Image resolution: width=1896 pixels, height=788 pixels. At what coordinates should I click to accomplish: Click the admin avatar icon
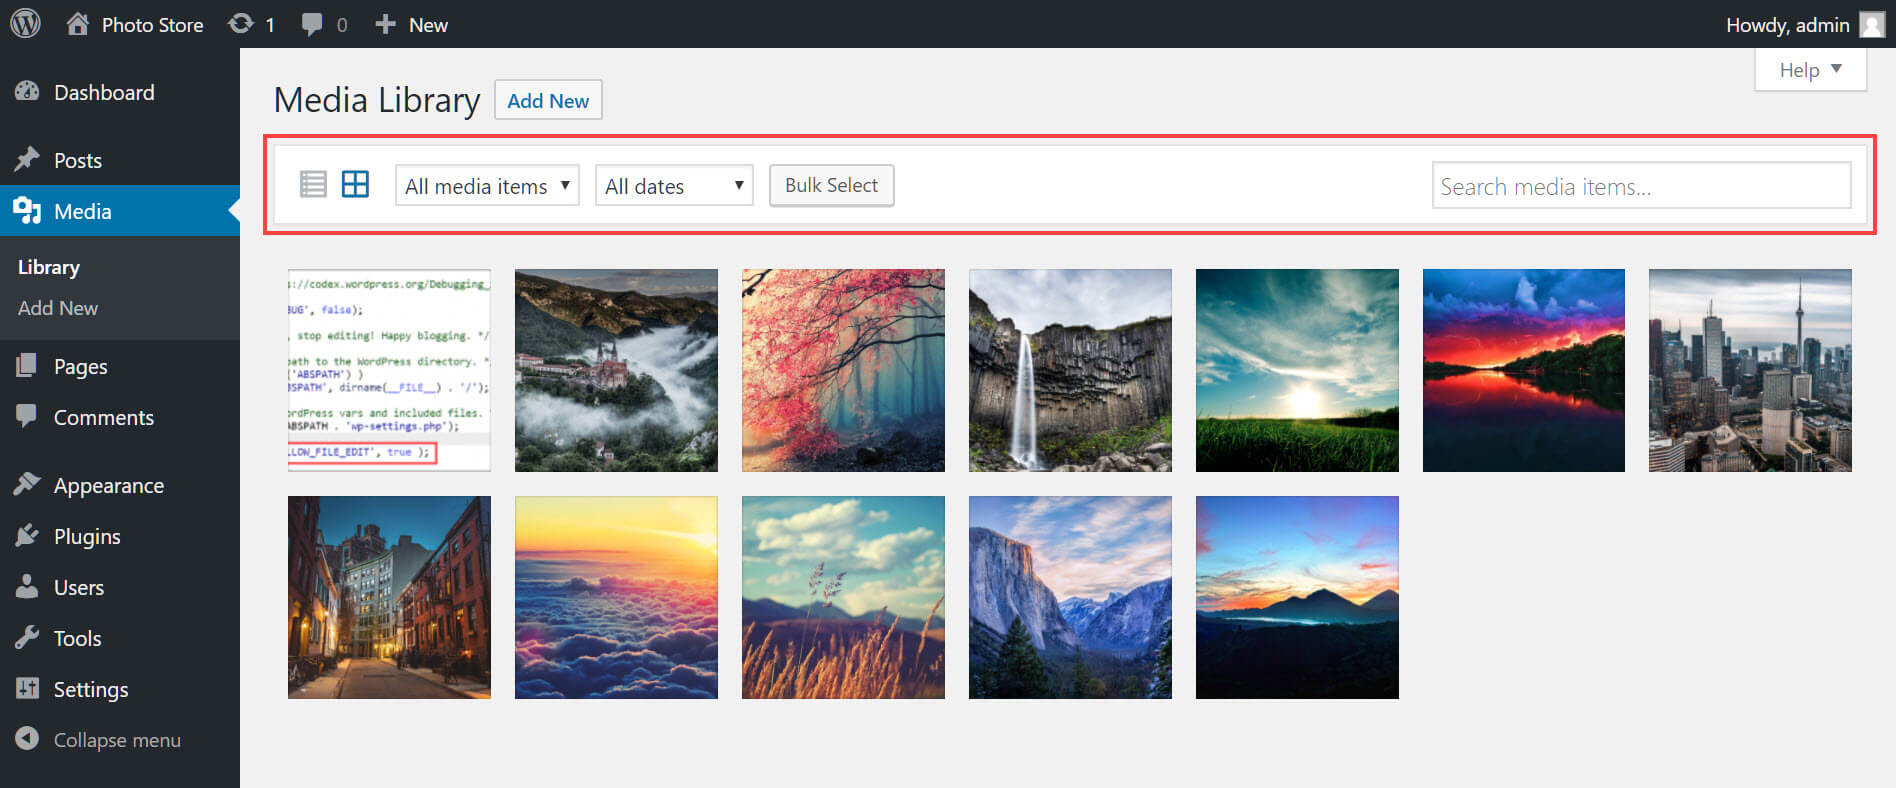pos(1872,24)
